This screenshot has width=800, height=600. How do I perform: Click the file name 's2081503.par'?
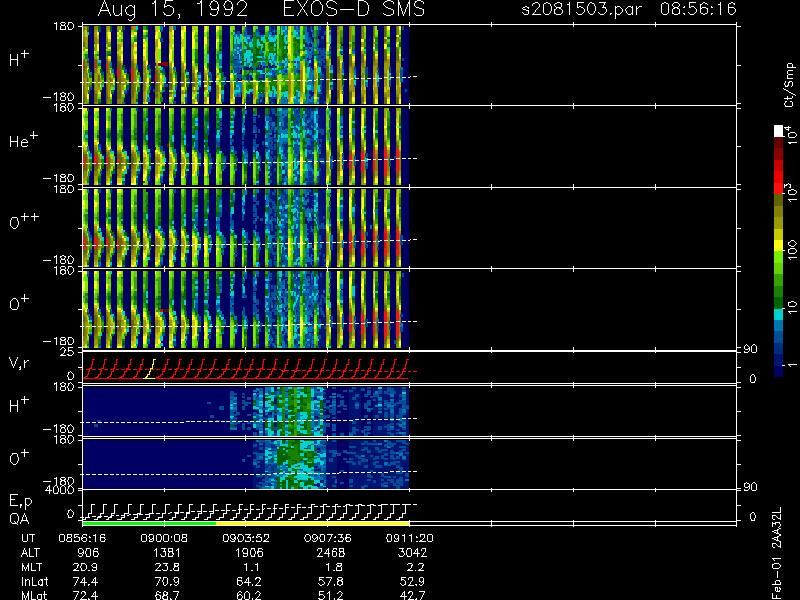click(581, 9)
